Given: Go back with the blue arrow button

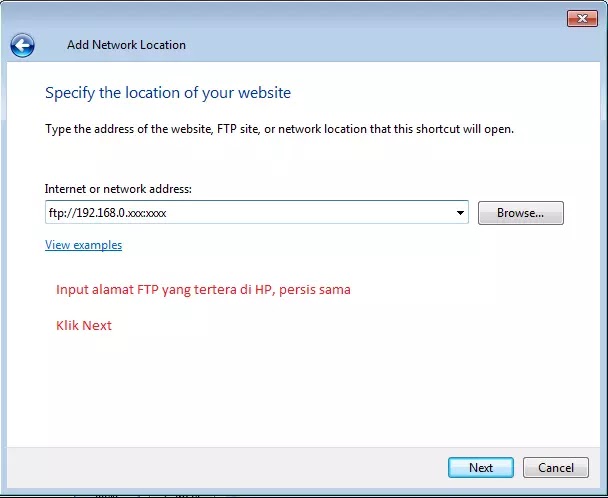Looking at the screenshot, I should click(x=22, y=45).
